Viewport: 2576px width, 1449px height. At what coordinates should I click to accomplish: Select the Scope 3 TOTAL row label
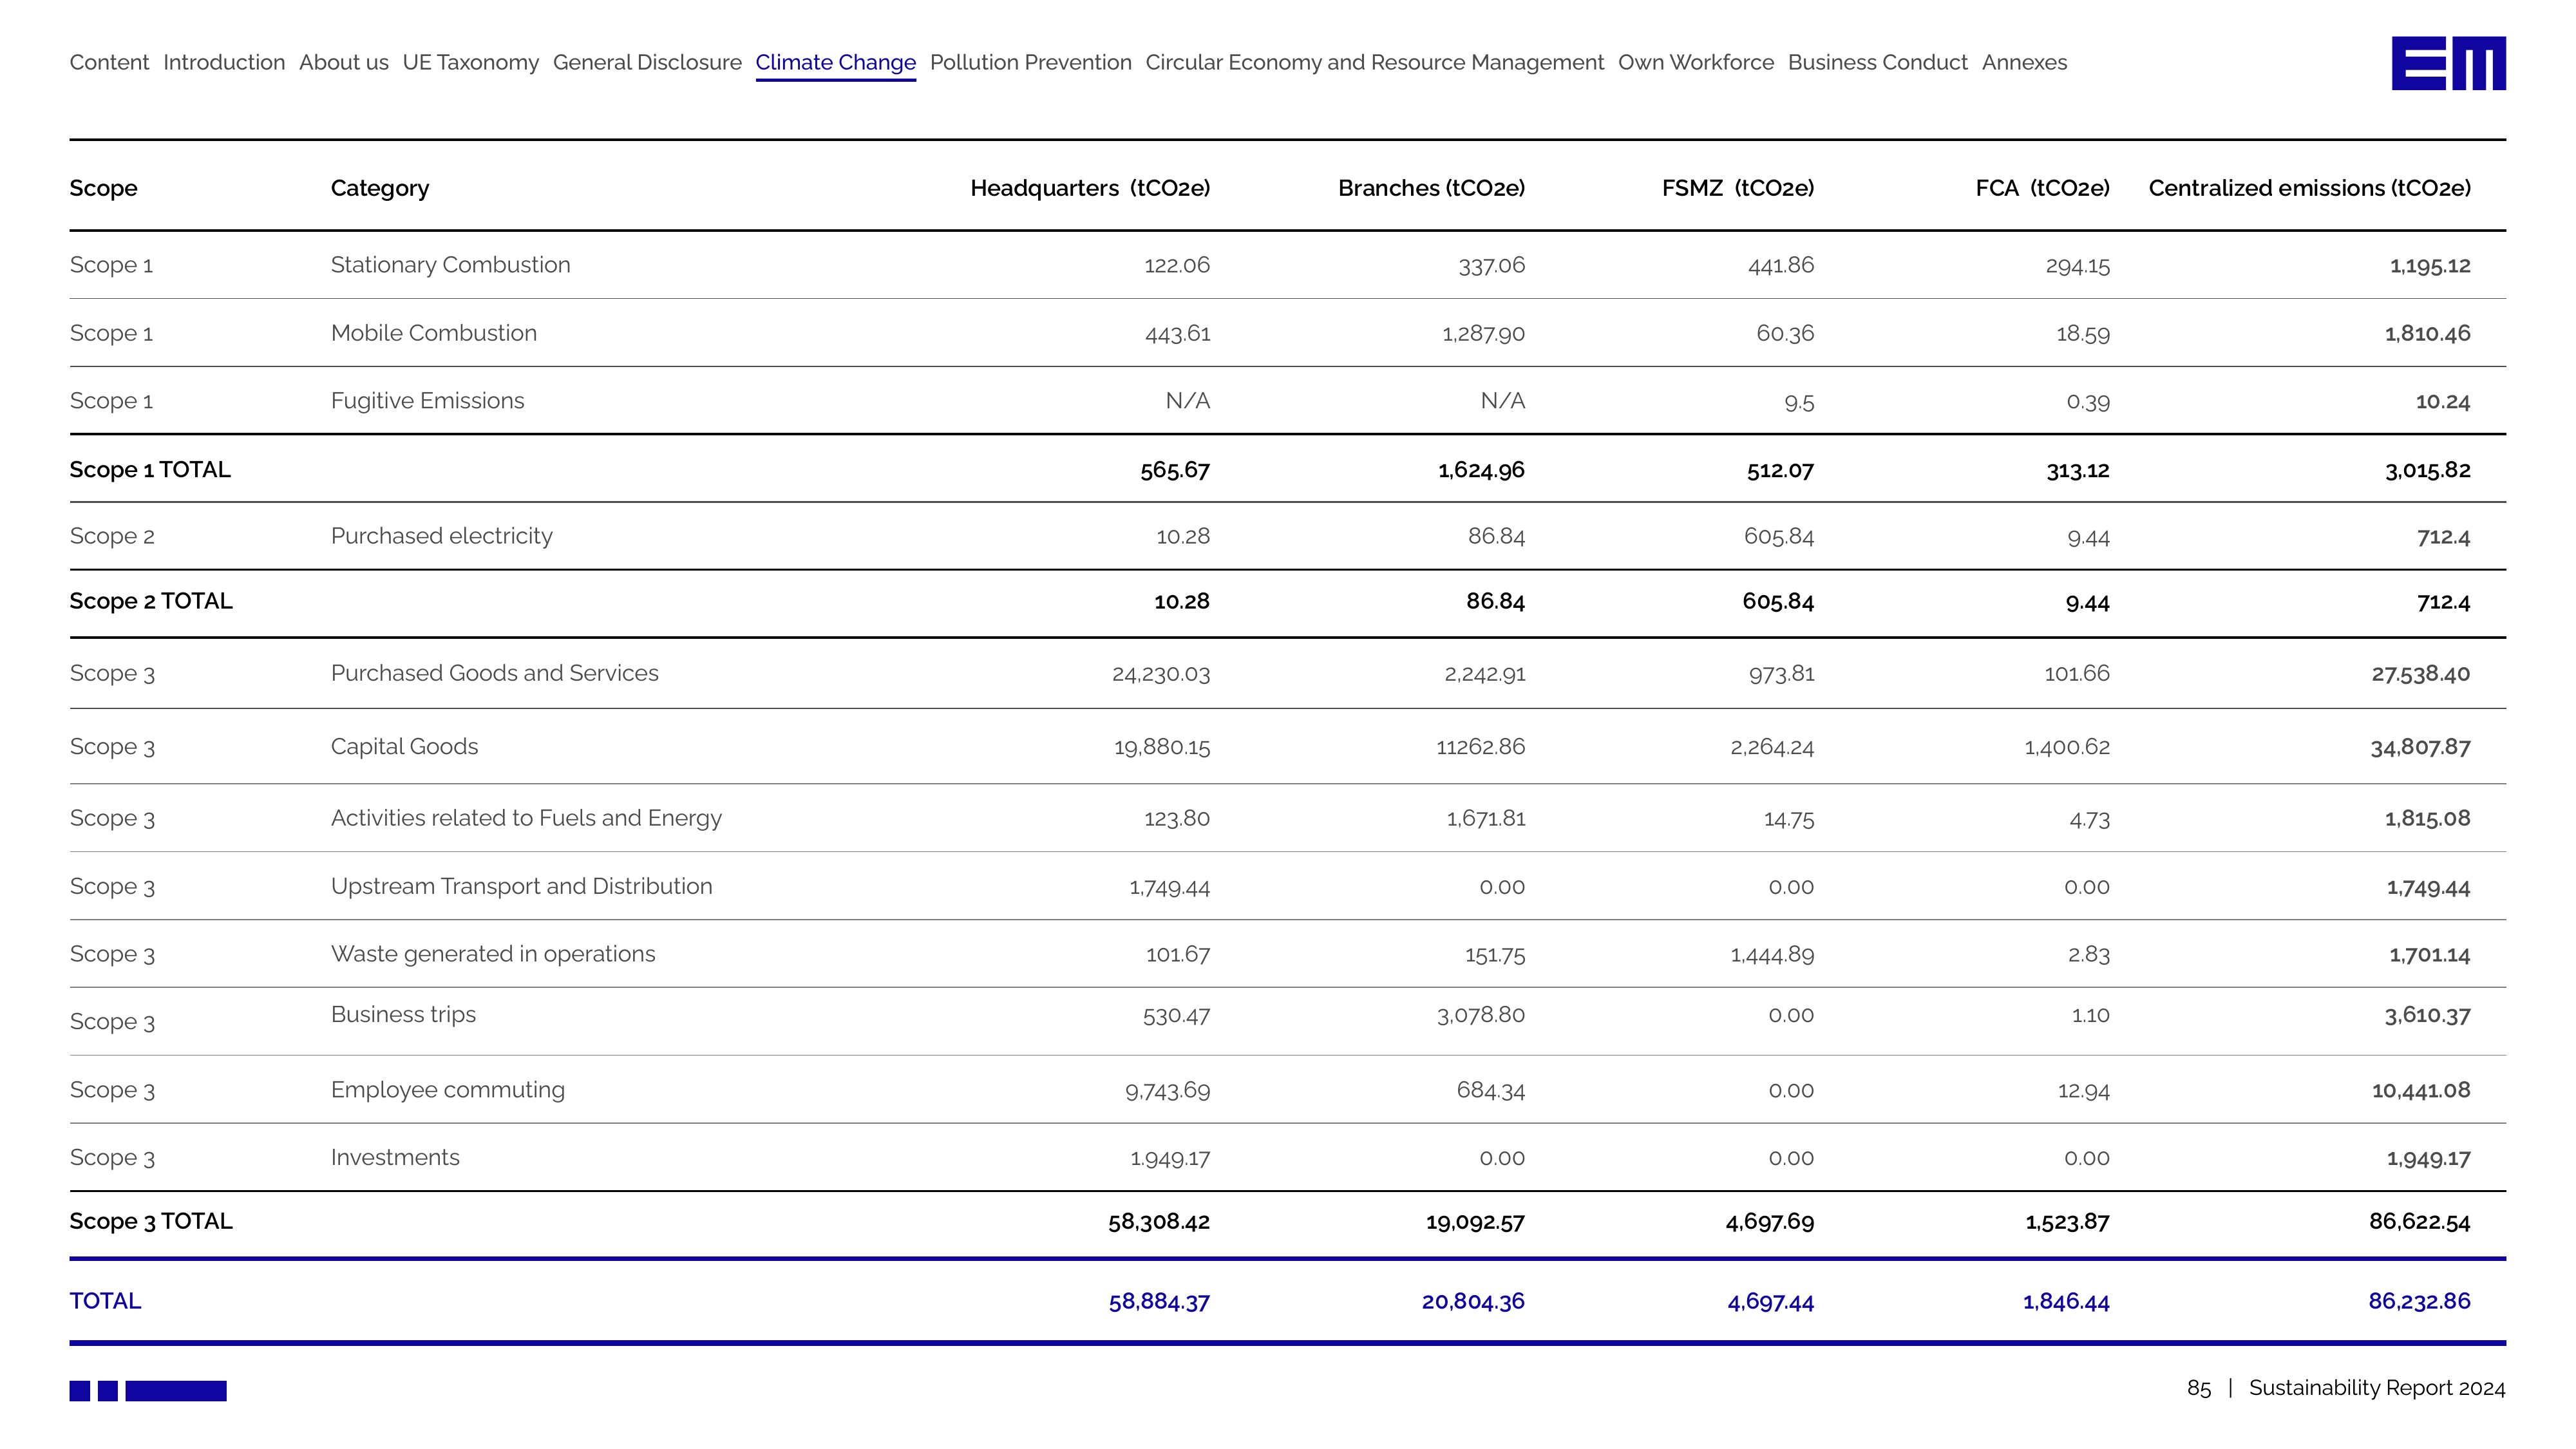click(x=151, y=1221)
